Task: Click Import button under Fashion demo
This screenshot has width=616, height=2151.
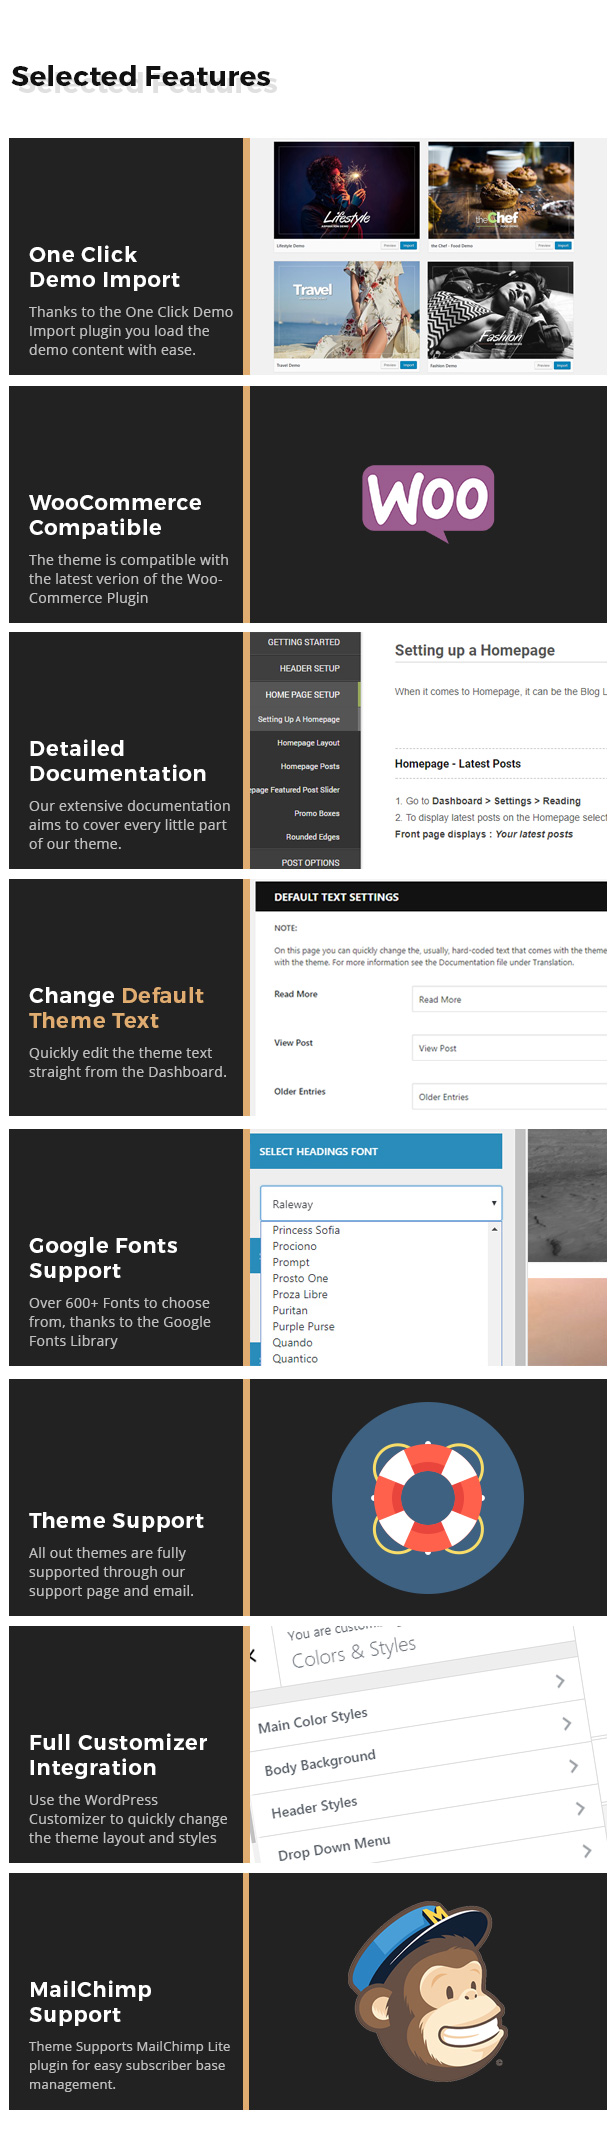Action: (563, 365)
